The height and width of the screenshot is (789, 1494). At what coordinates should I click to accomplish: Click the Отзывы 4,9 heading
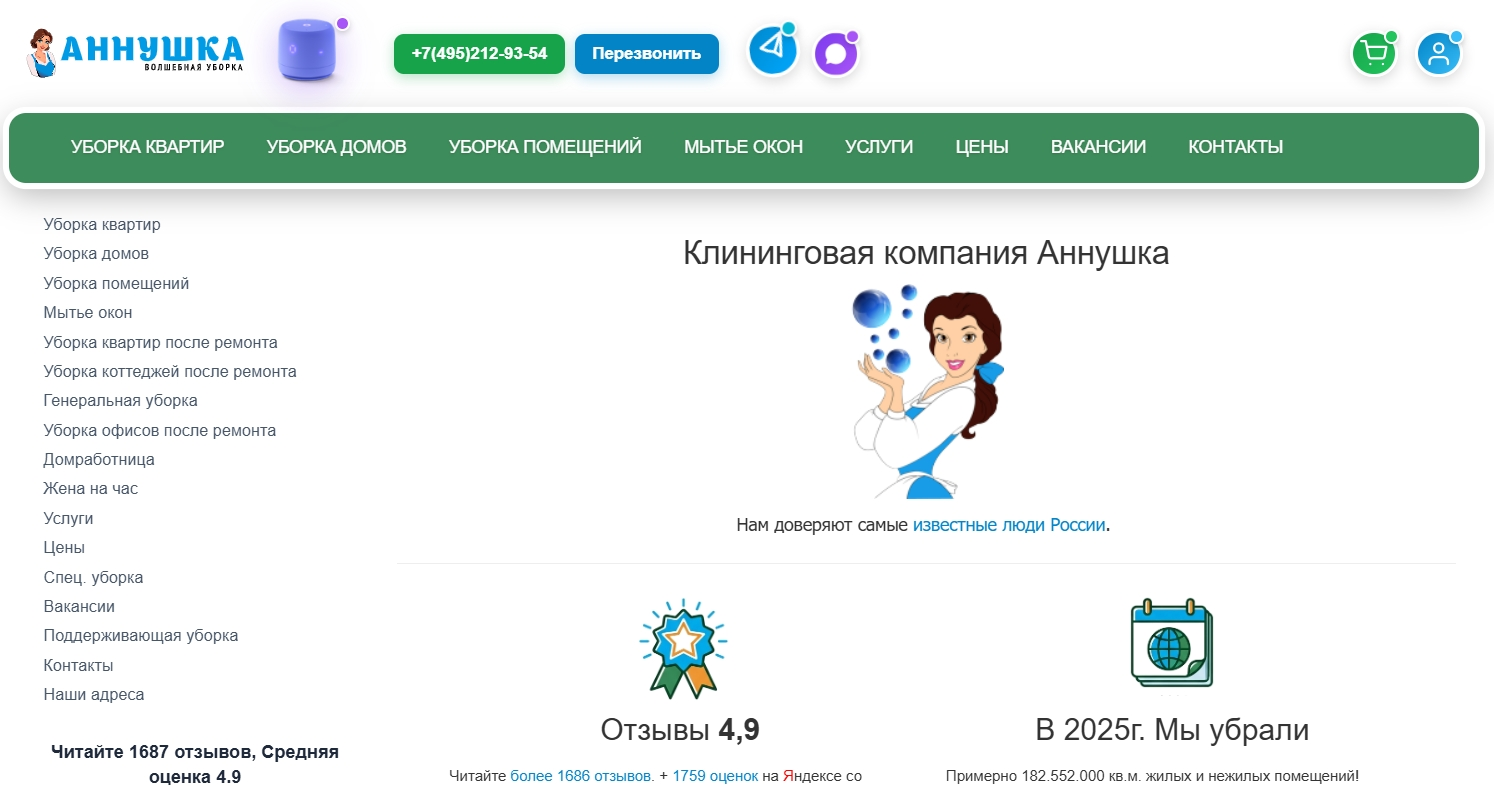(680, 731)
